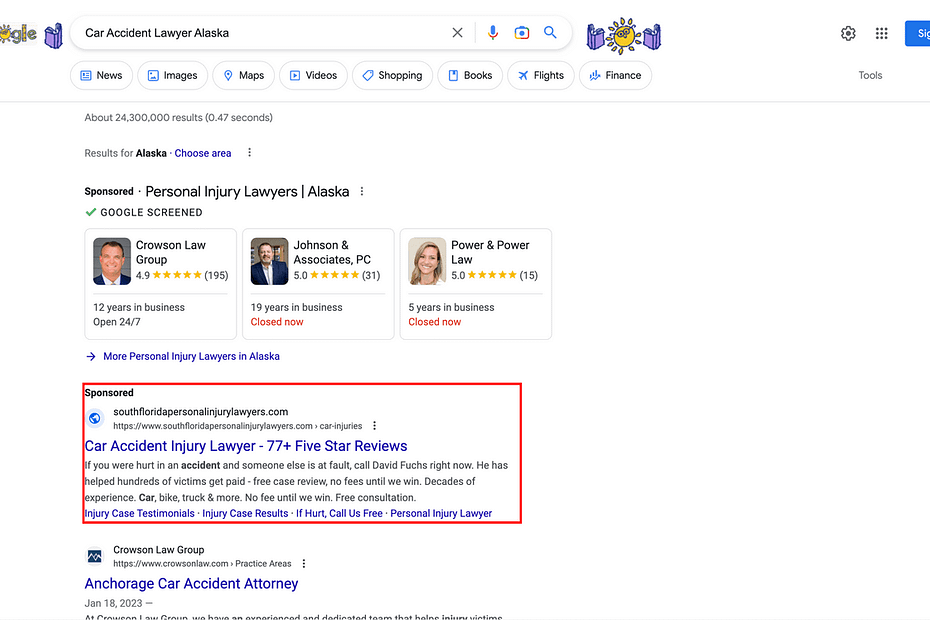Open Injury Case Results sitelink
The image size is (930, 620).
click(x=246, y=513)
